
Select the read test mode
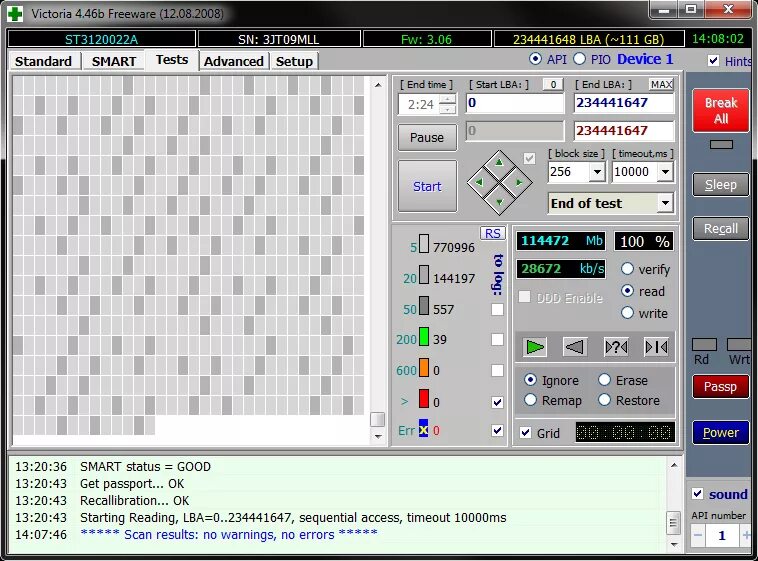[627, 291]
